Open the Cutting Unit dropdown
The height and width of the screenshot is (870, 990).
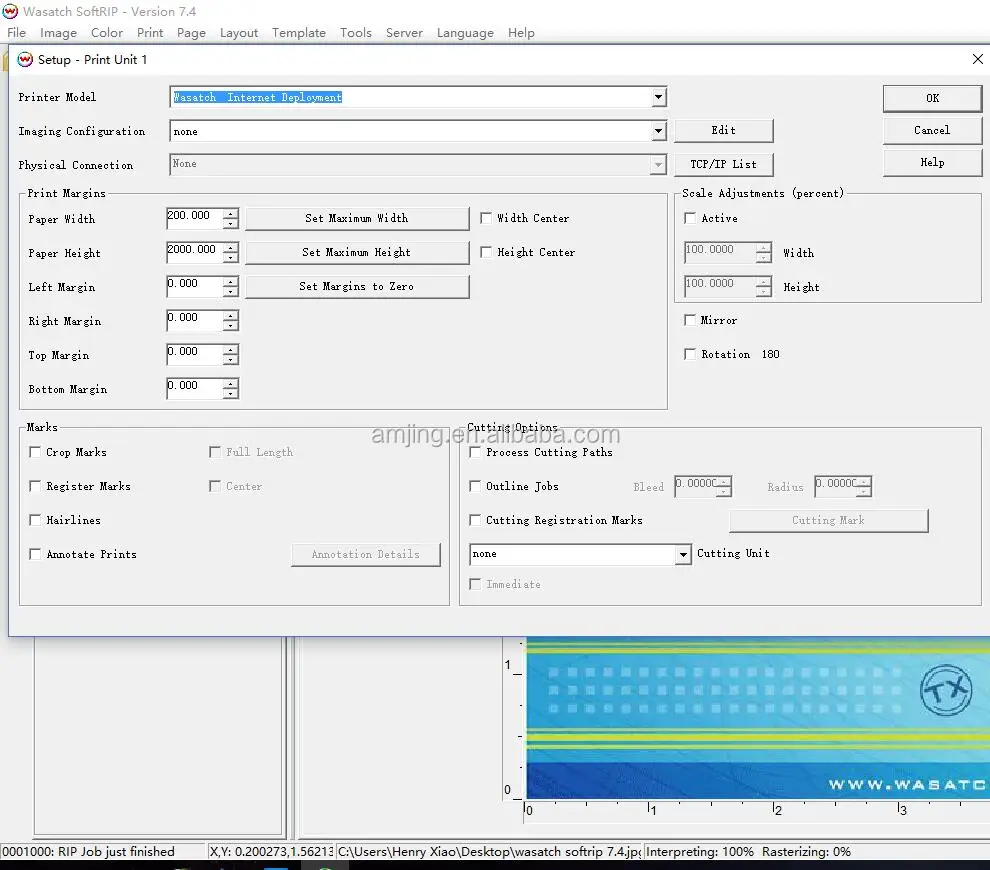coord(683,555)
